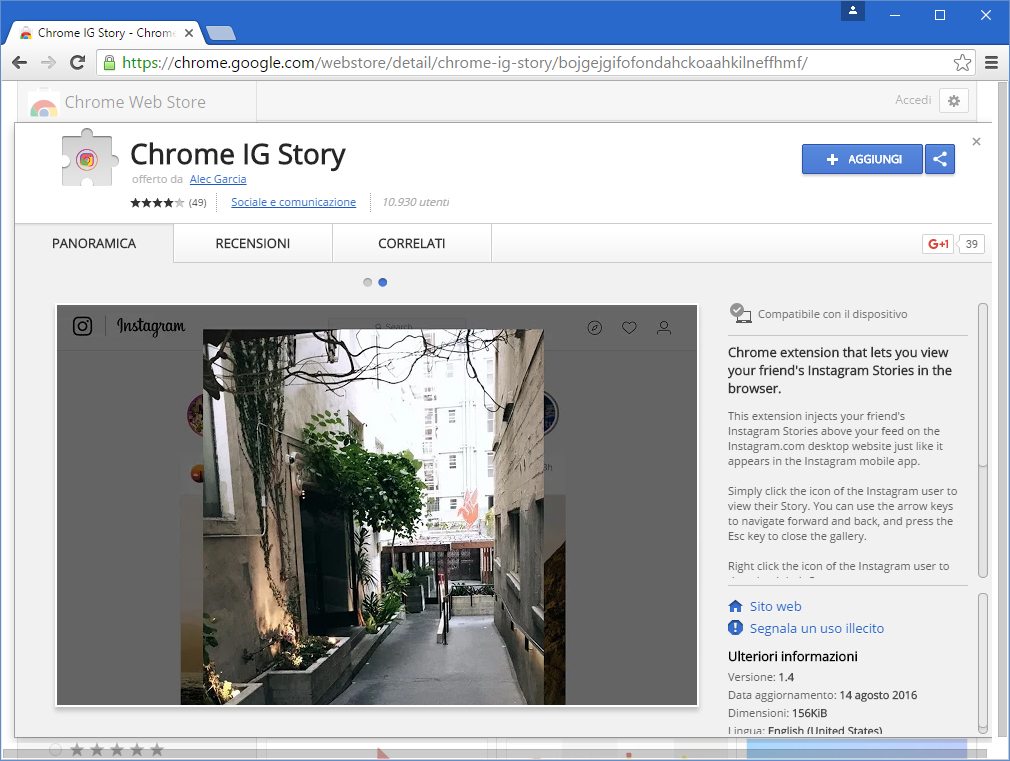Click the share button next to AGGIUNGI
The image size is (1010, 761).
coord(940,159)
